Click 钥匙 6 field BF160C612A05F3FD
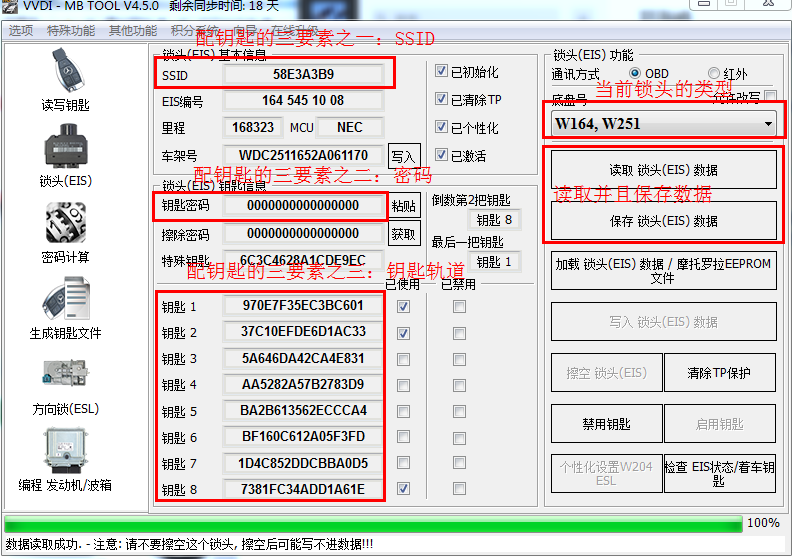Screen dimensions: 792x559 click(303, 437)
